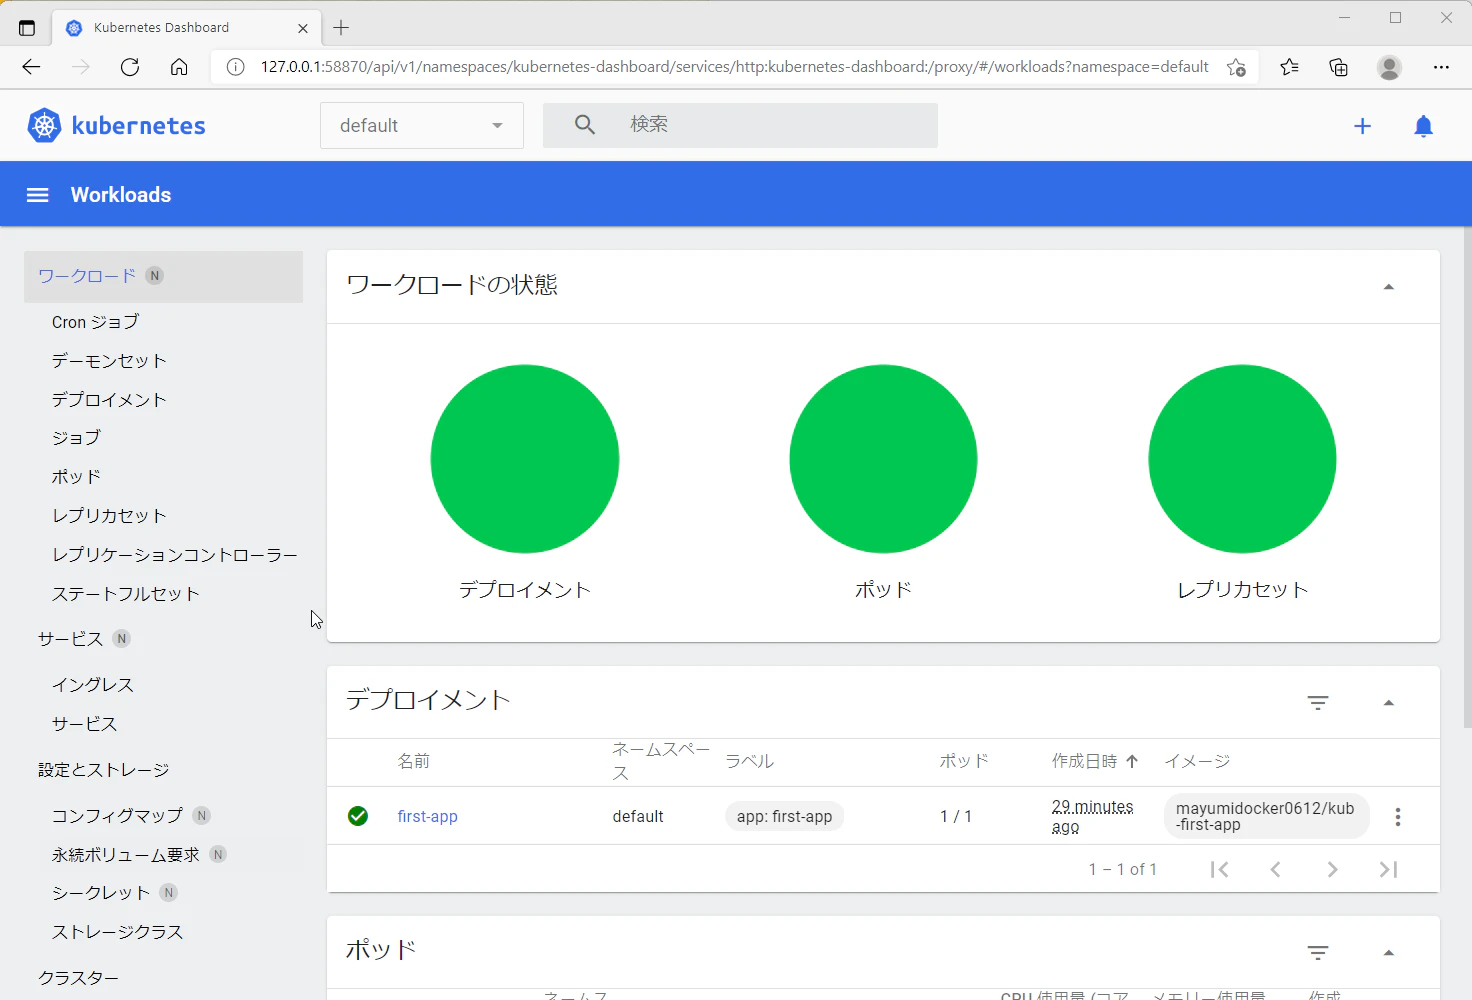Viewport: 1472px width, 1000px height.
Task: Open browser collections icon
Action: click(1338, 67)
